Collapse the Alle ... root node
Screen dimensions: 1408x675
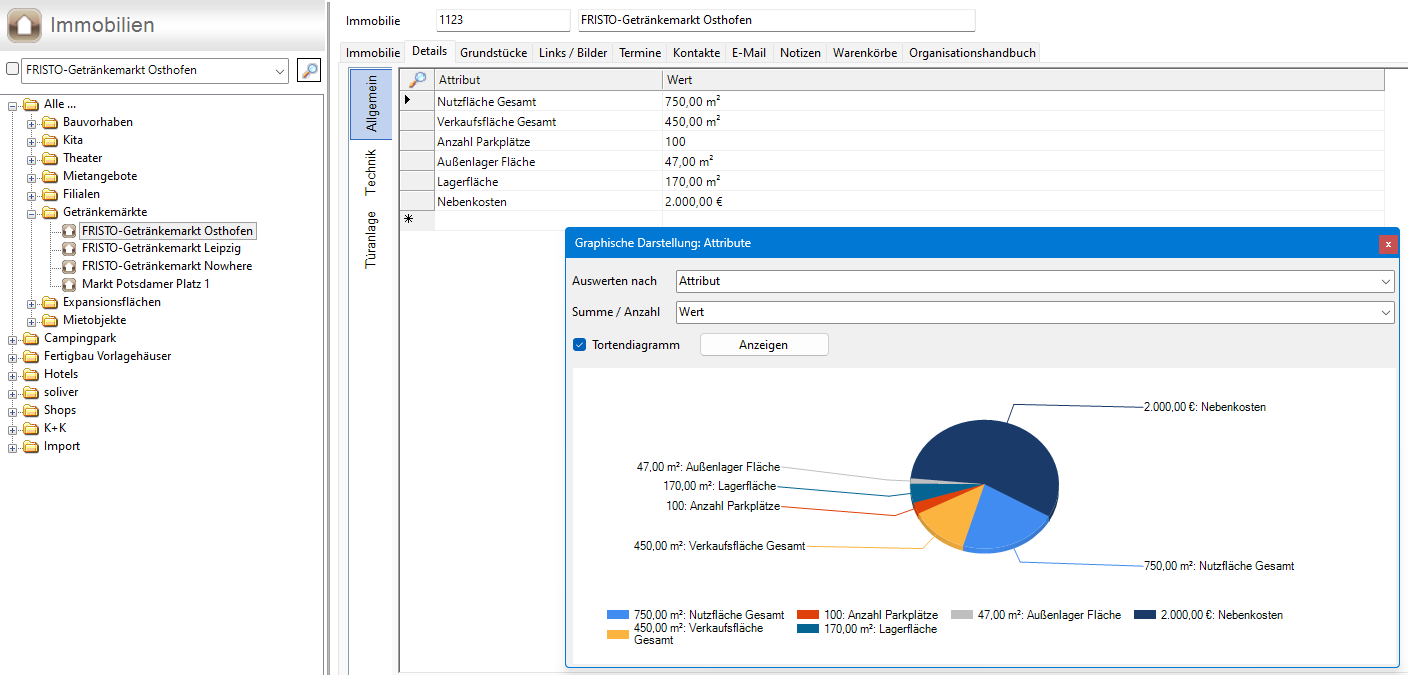coord(13,105)
